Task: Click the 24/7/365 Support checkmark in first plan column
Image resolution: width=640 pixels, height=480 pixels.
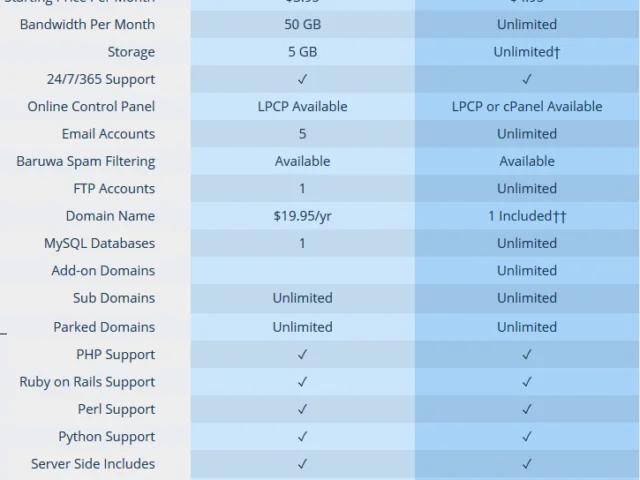Action: [302, 79]
